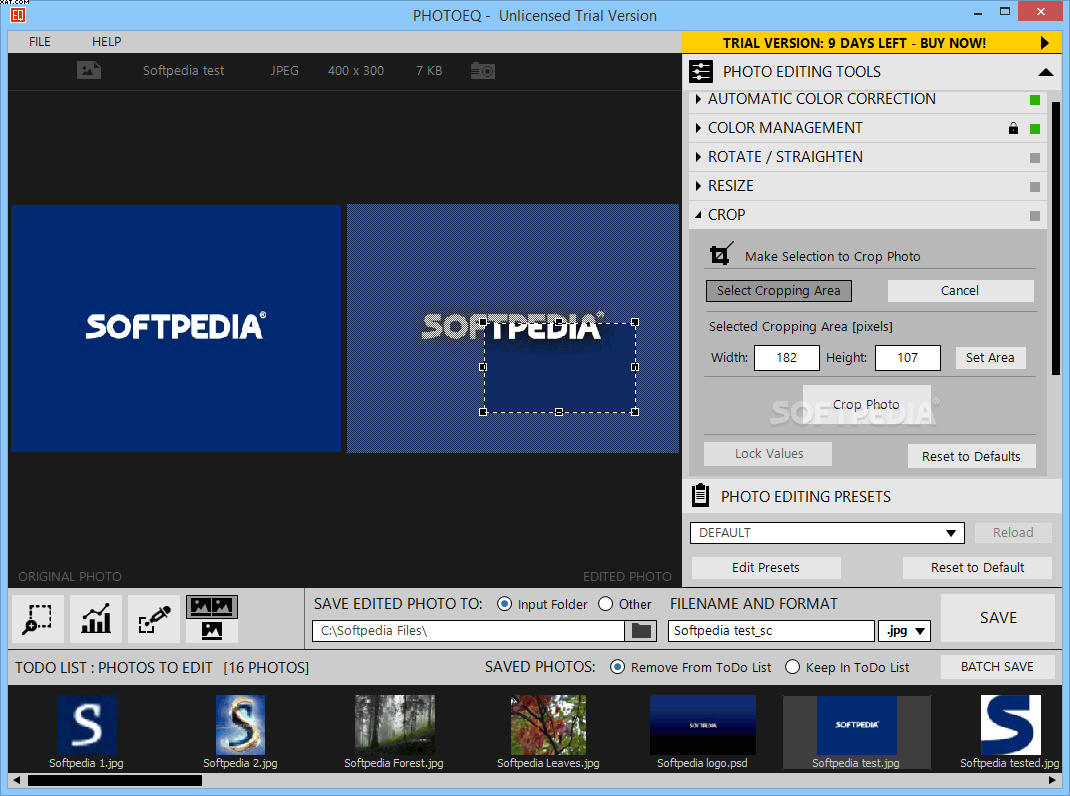The image size is (1070, 796).
Task: Click the Photo Editing Presets clipboard icon
Action: 700,496
